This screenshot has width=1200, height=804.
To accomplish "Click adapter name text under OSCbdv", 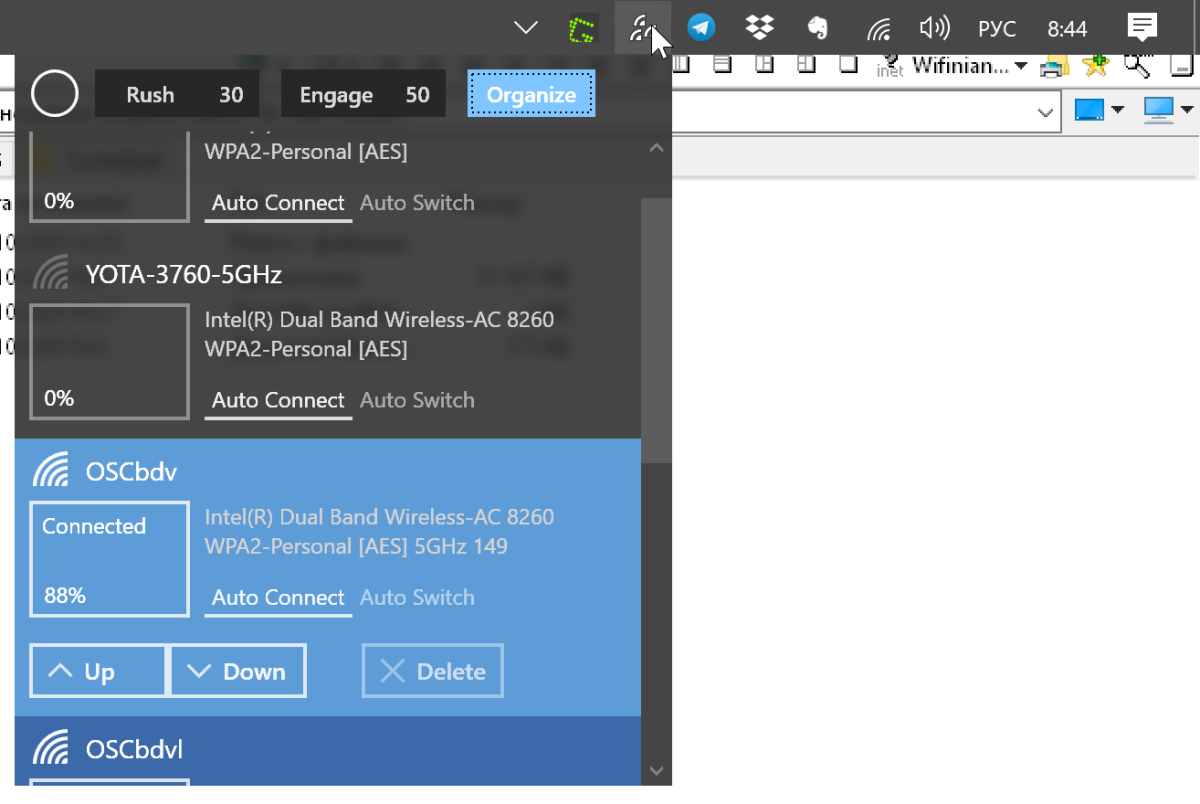I will coord(379,517).
